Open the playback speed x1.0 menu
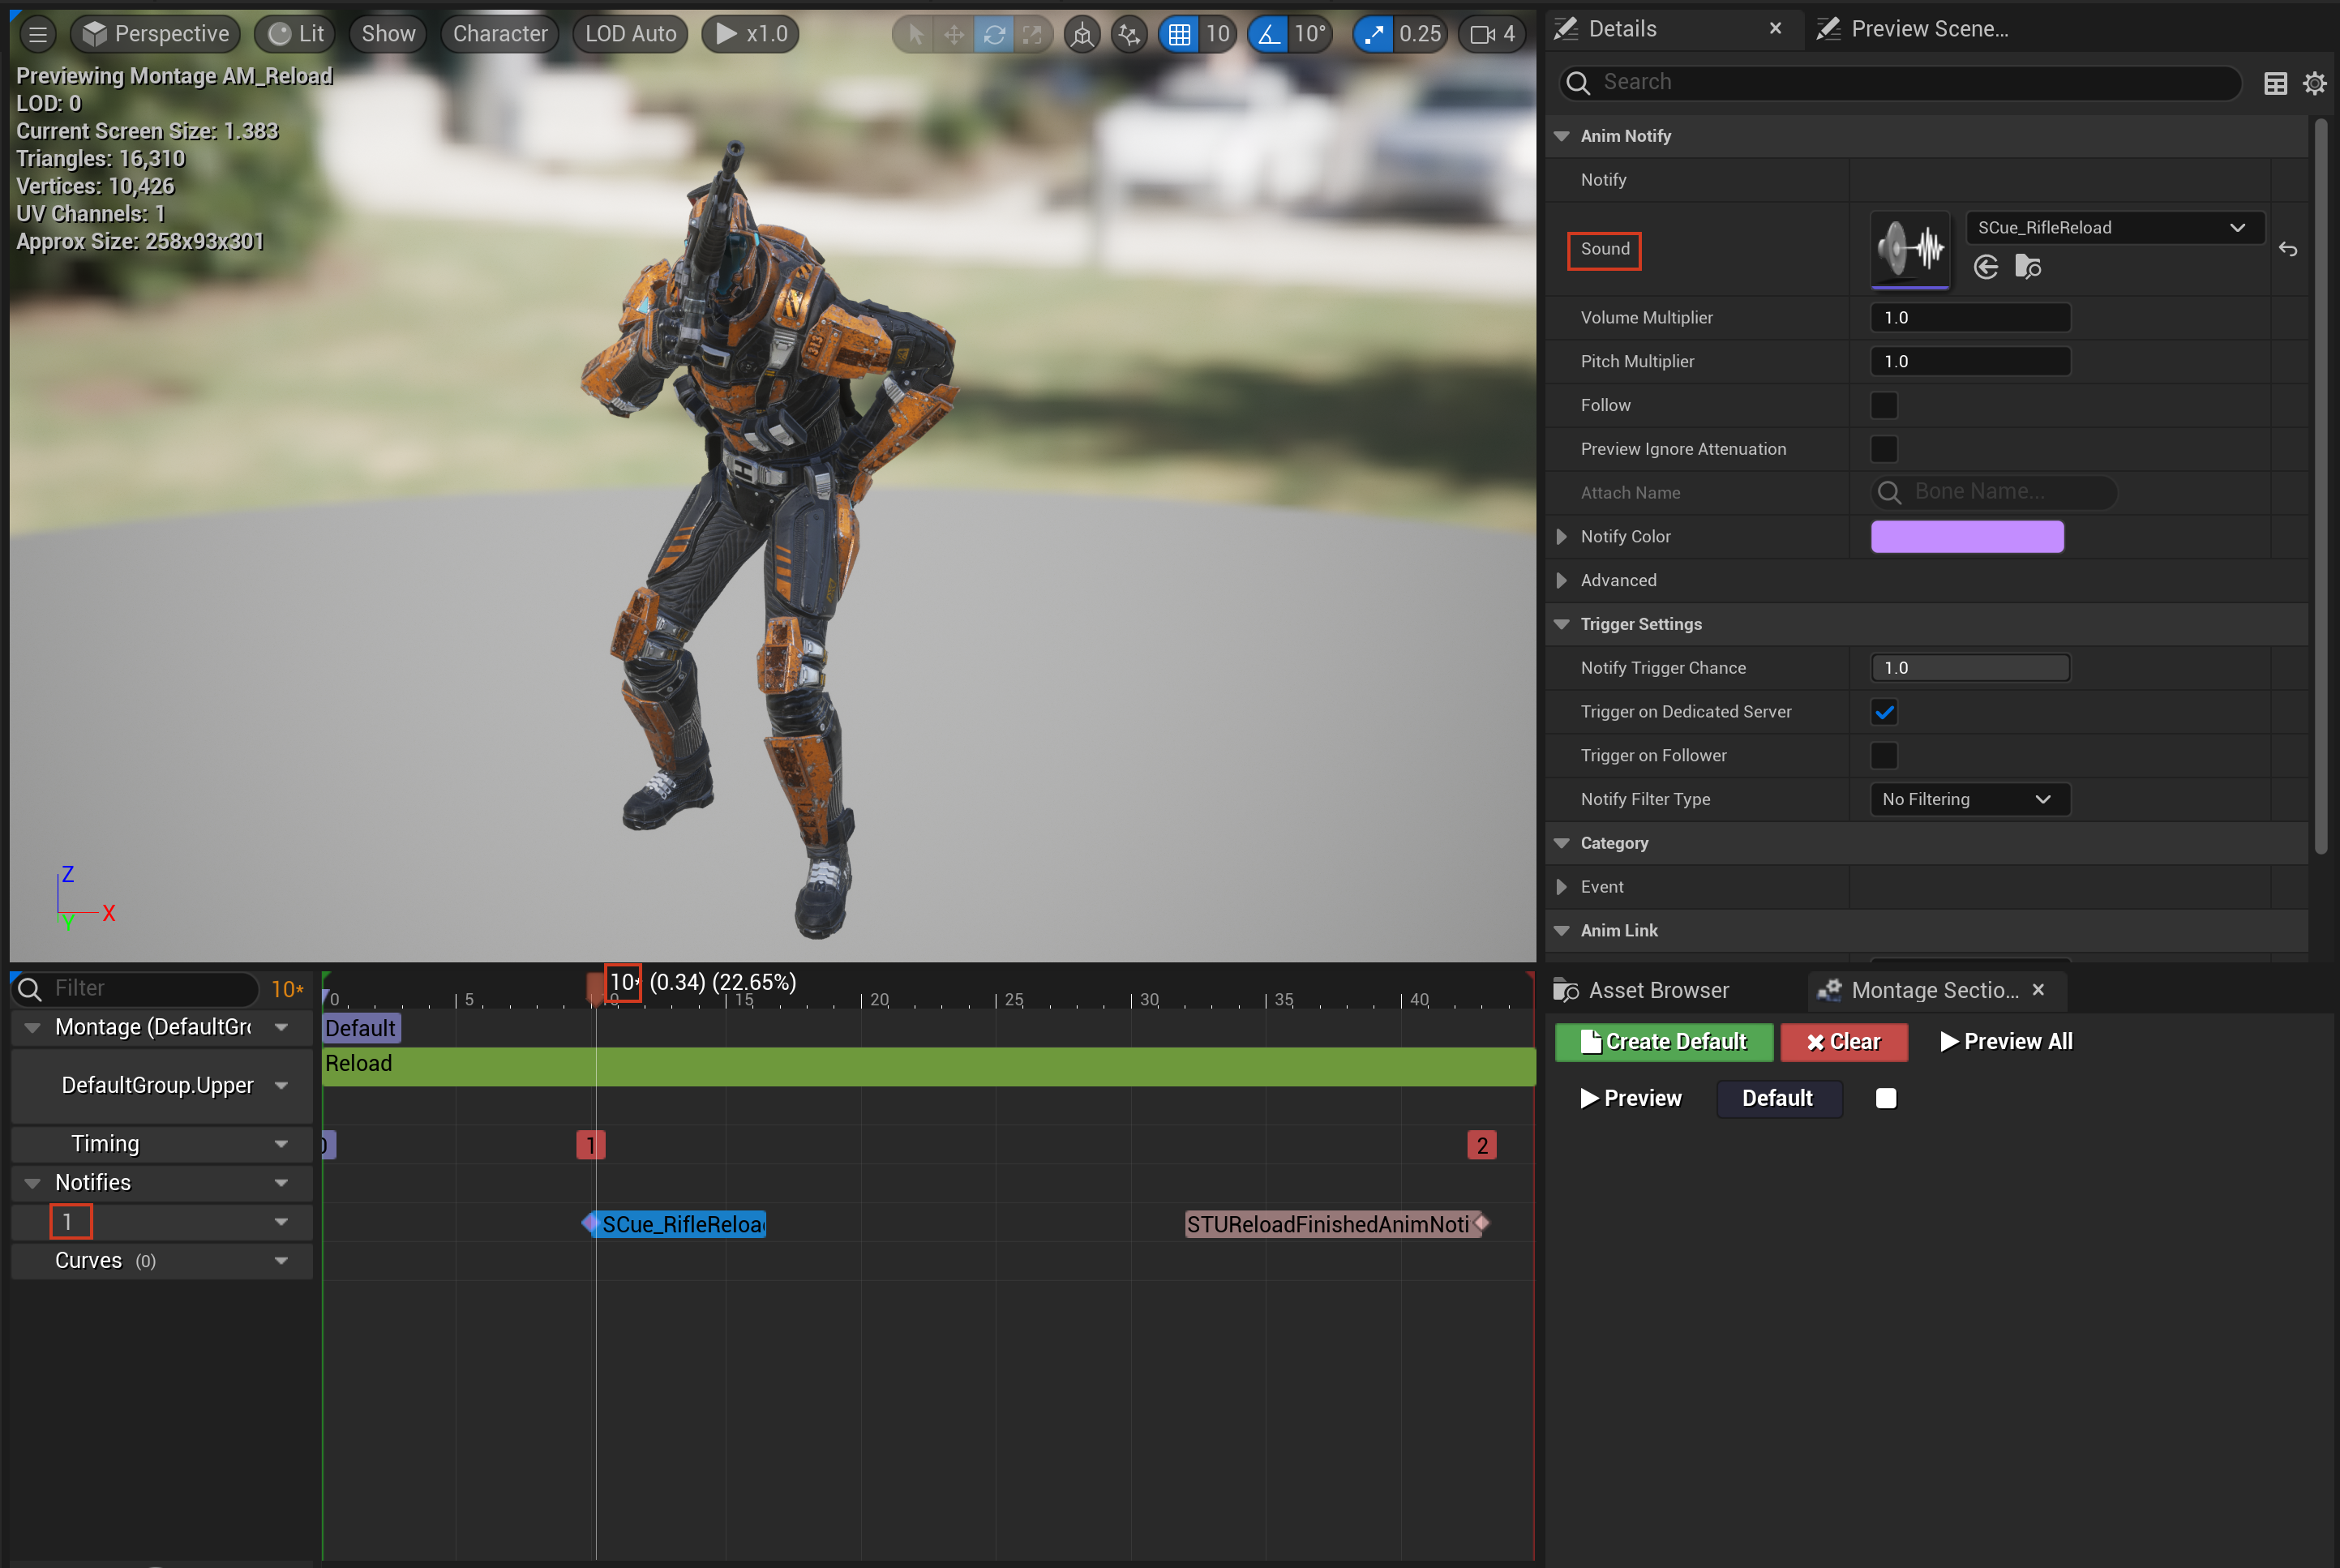 click(751, 34)
